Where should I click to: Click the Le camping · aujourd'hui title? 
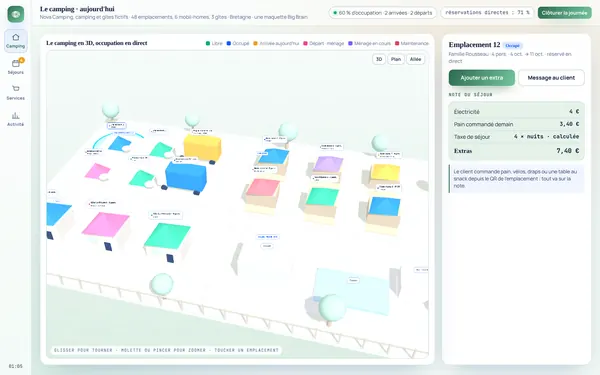(x=77, y=9)
